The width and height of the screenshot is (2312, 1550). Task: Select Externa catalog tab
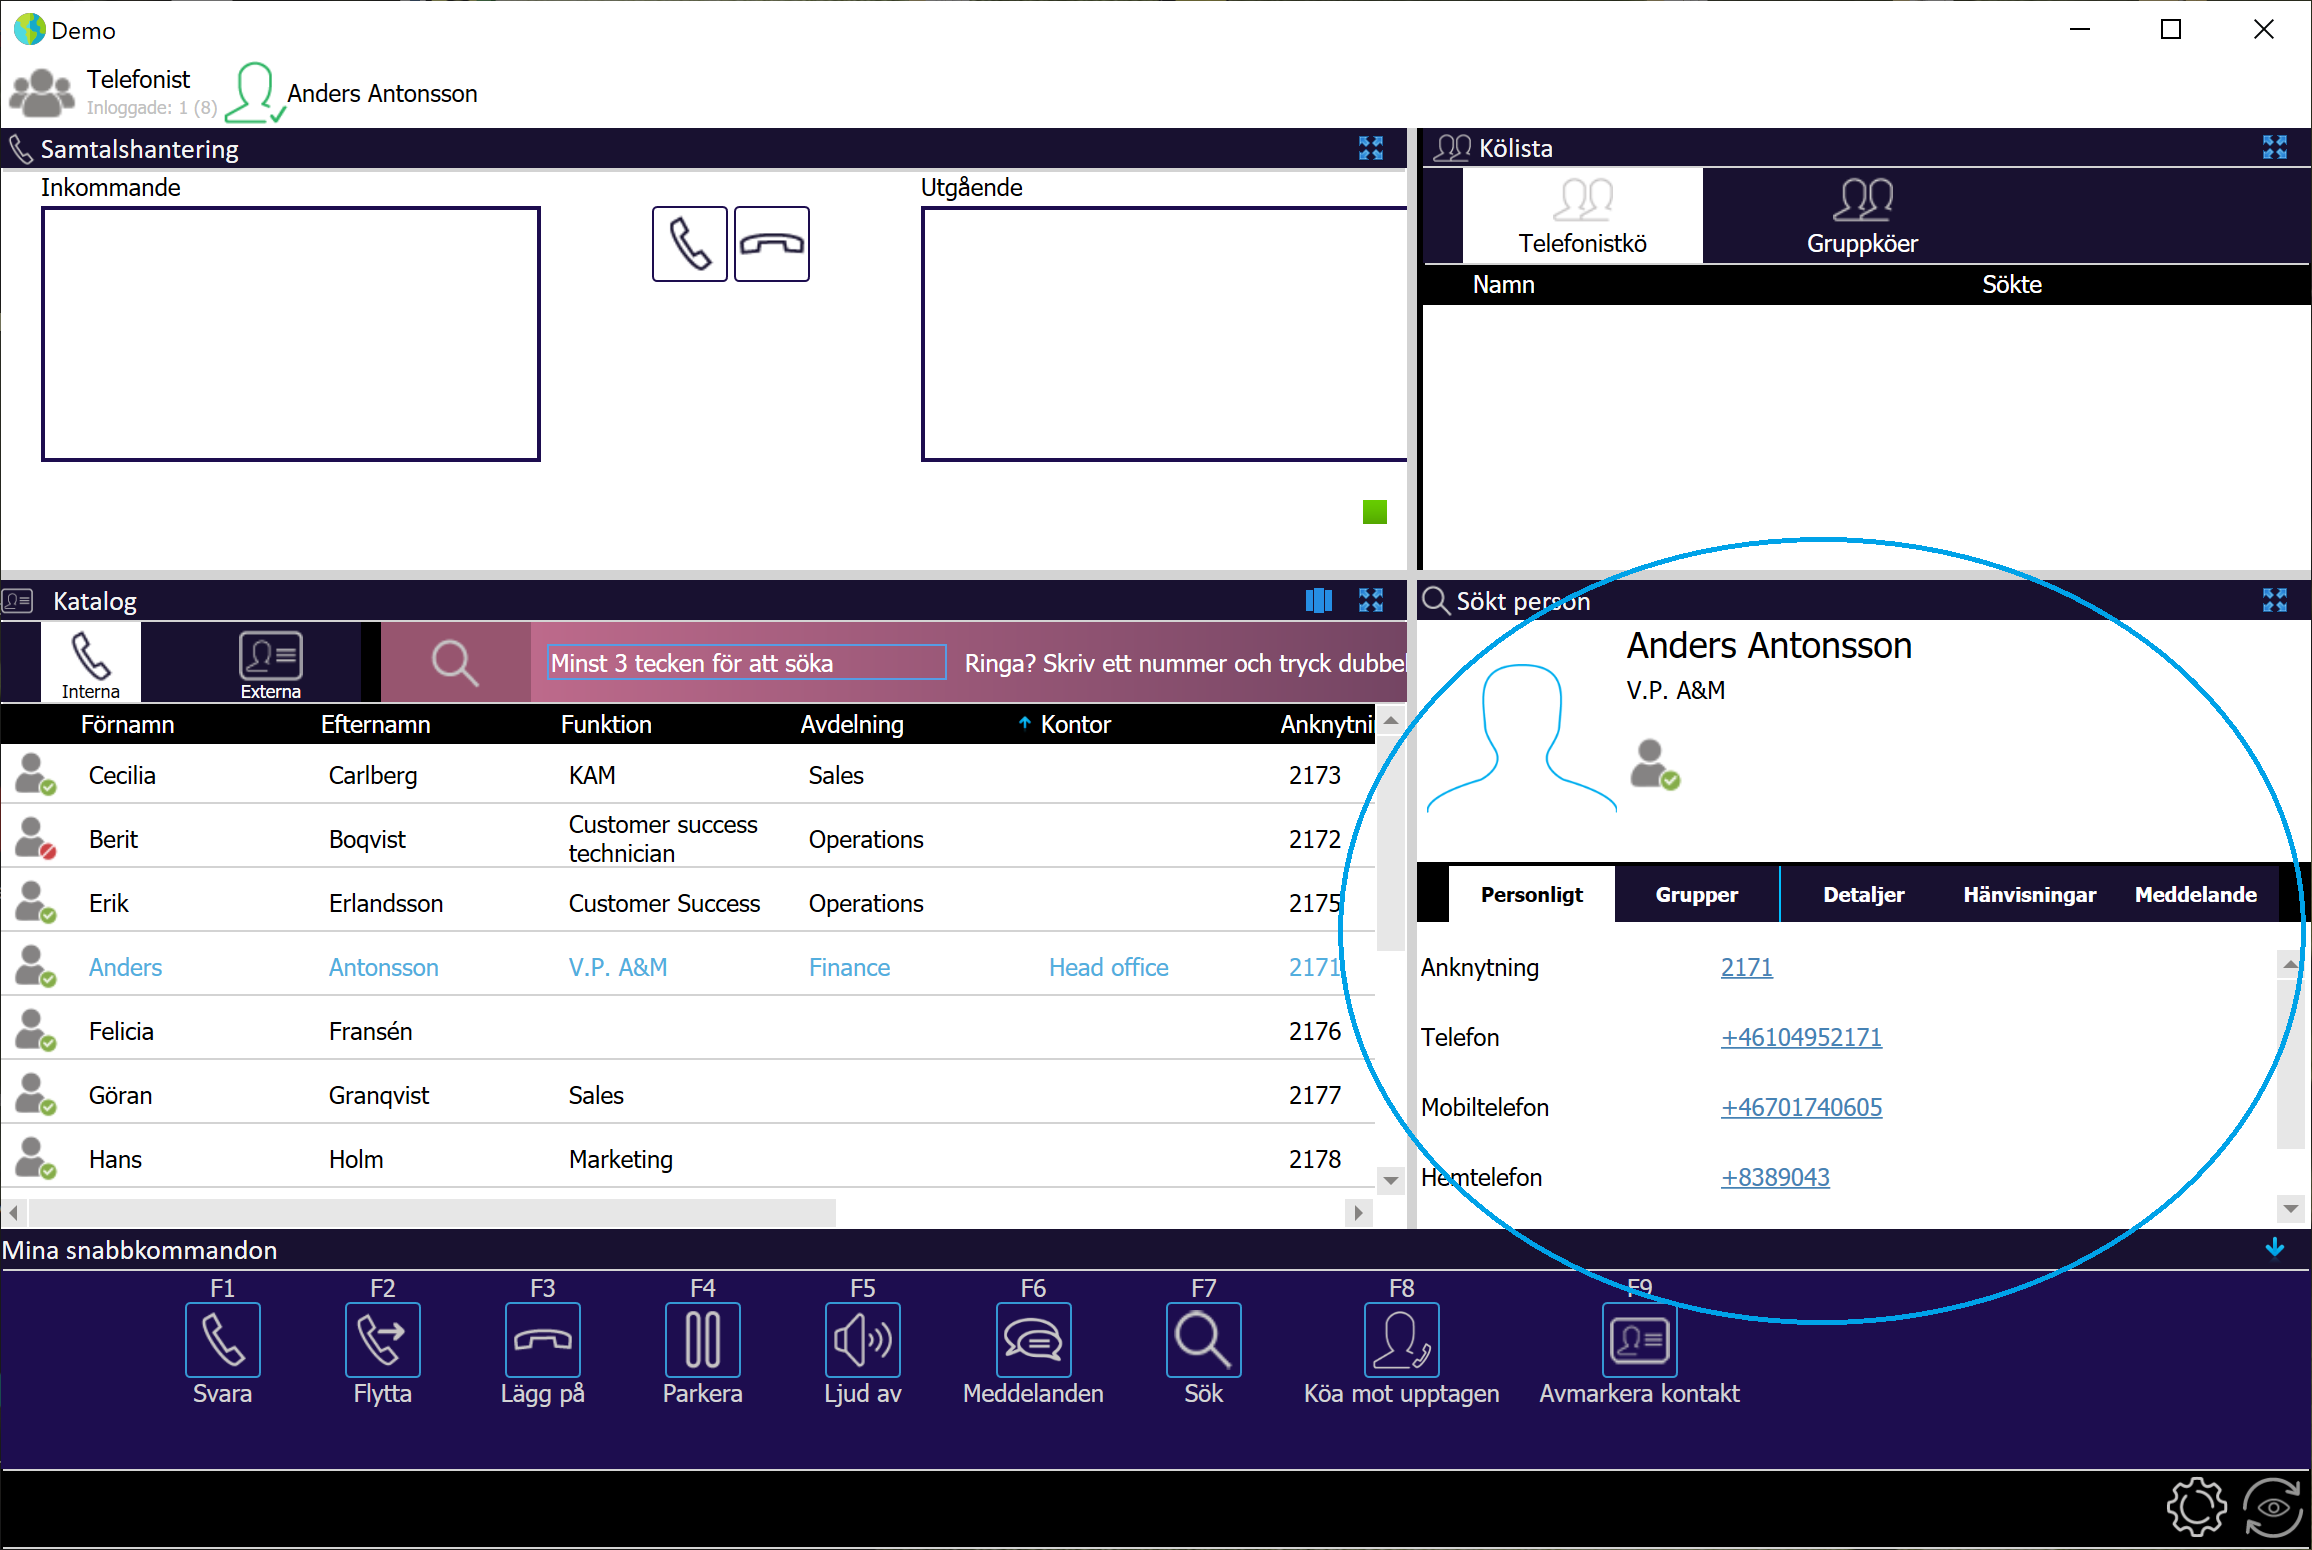click(270, 662)
